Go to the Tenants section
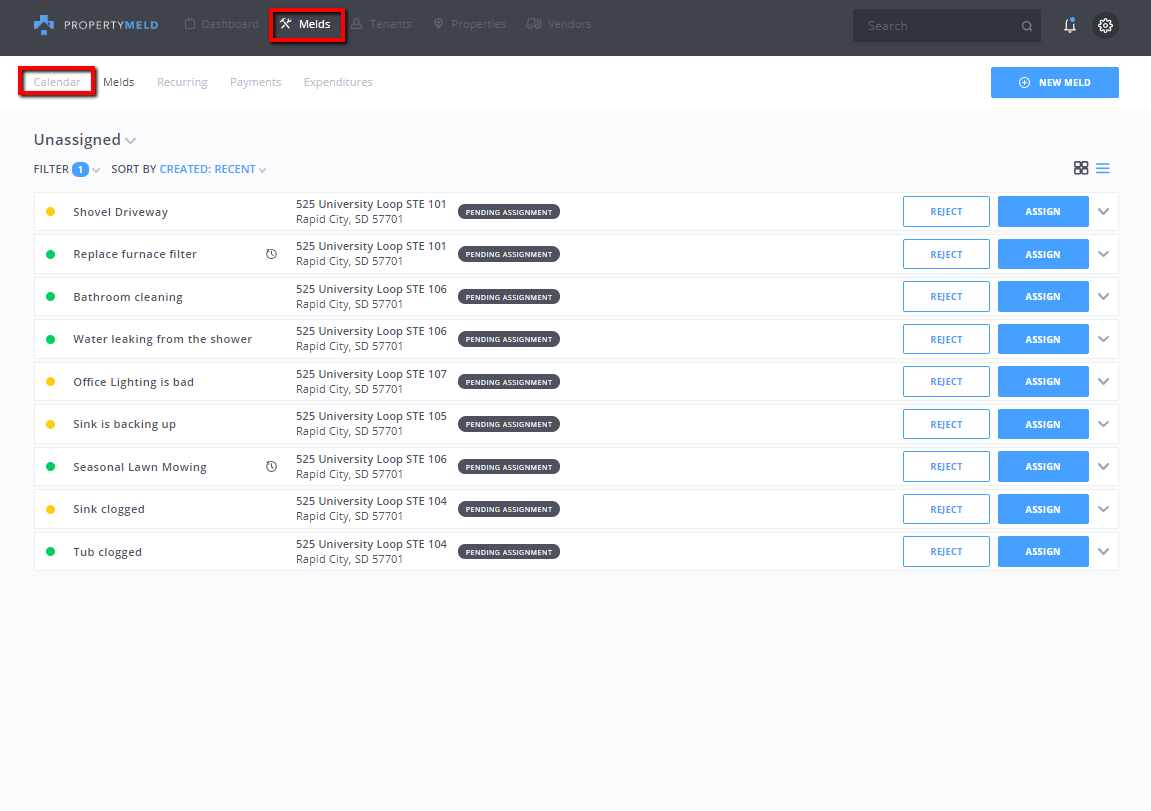The image size is (1151, 811). [x=381, y=24]
